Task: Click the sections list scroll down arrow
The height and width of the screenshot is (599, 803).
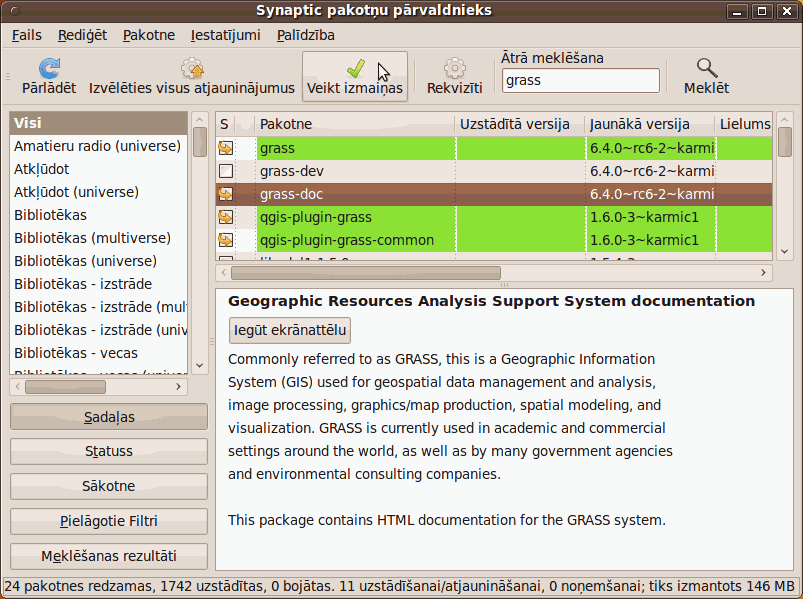Action: pos(200,366)
